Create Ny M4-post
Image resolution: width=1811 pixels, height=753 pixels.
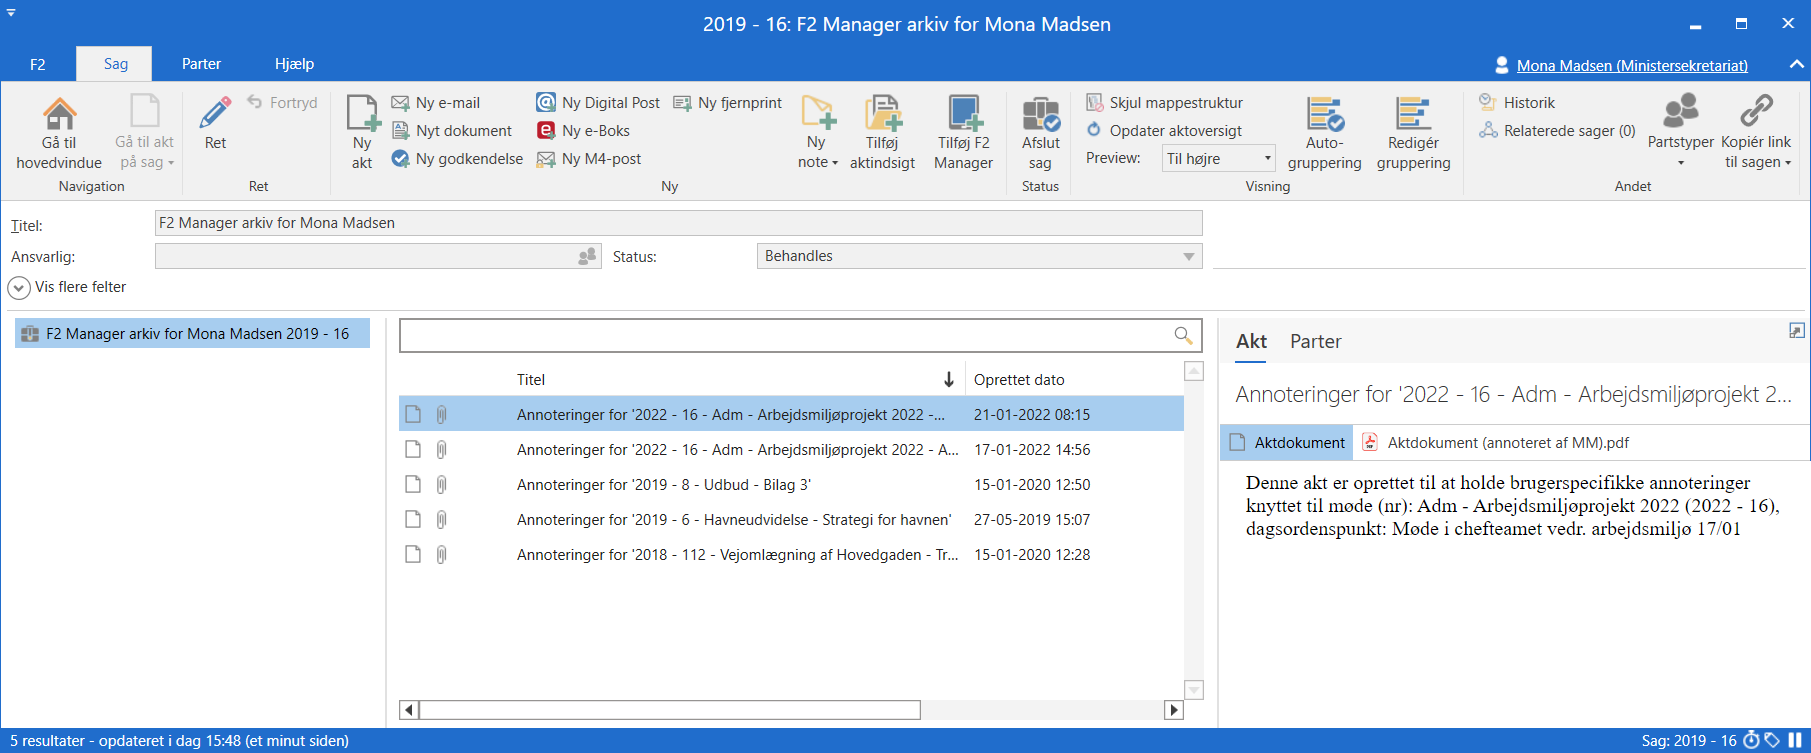(x=589, y=158)
